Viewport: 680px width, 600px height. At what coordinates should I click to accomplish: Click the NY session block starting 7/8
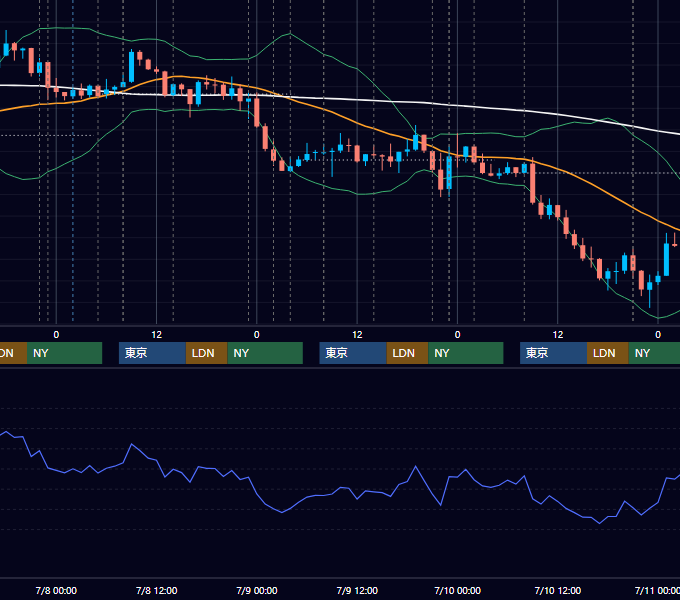(265, 353)
